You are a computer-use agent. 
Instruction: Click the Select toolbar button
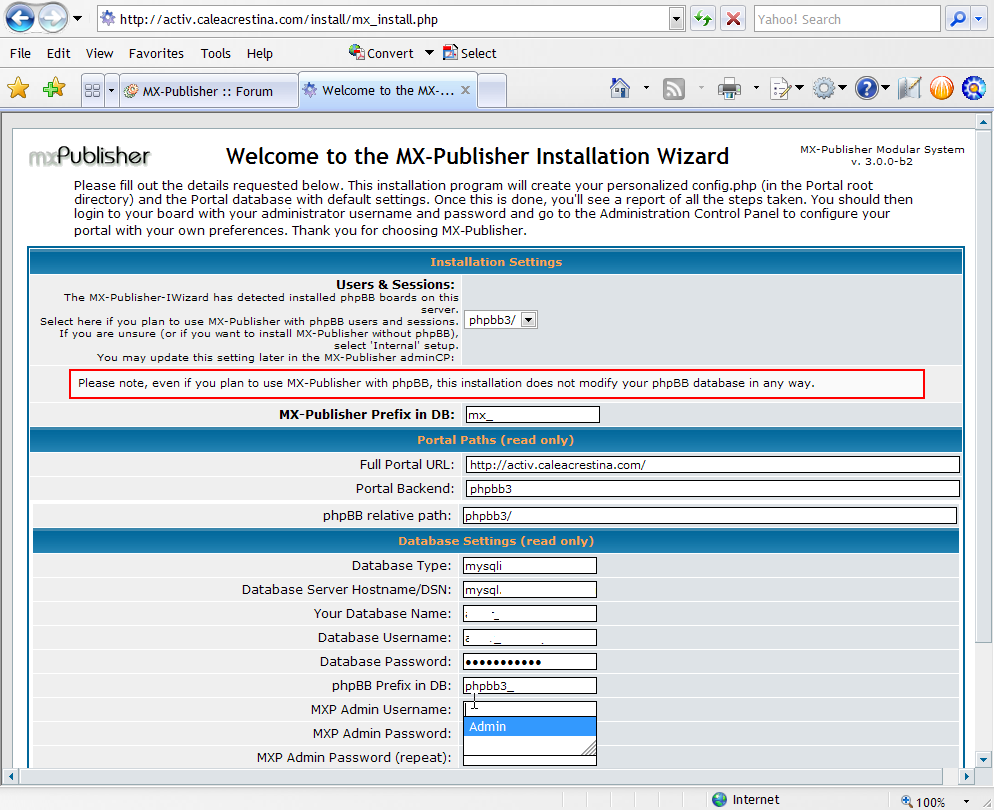pyautogui.click(x=470, y=53)
